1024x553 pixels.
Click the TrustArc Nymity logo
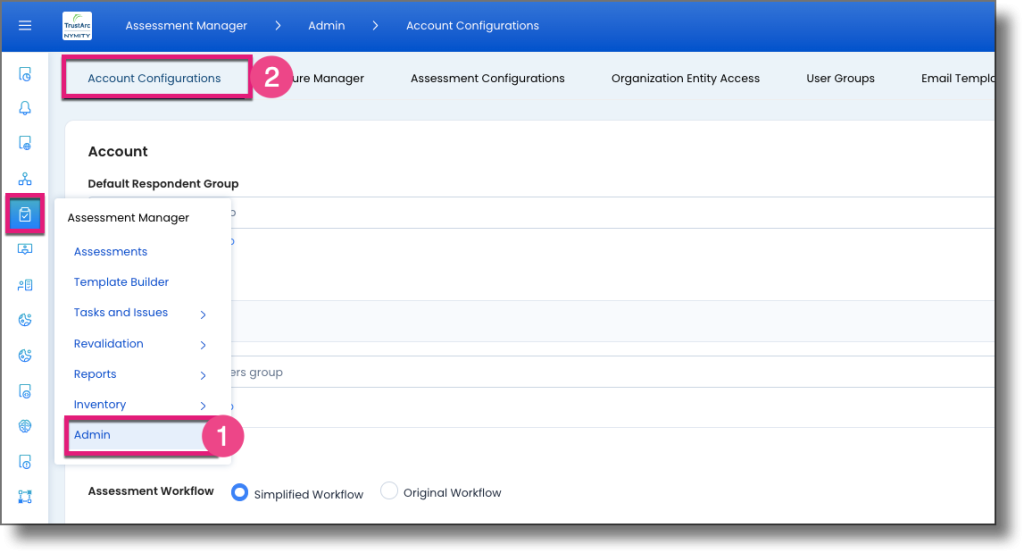[77, 26]
